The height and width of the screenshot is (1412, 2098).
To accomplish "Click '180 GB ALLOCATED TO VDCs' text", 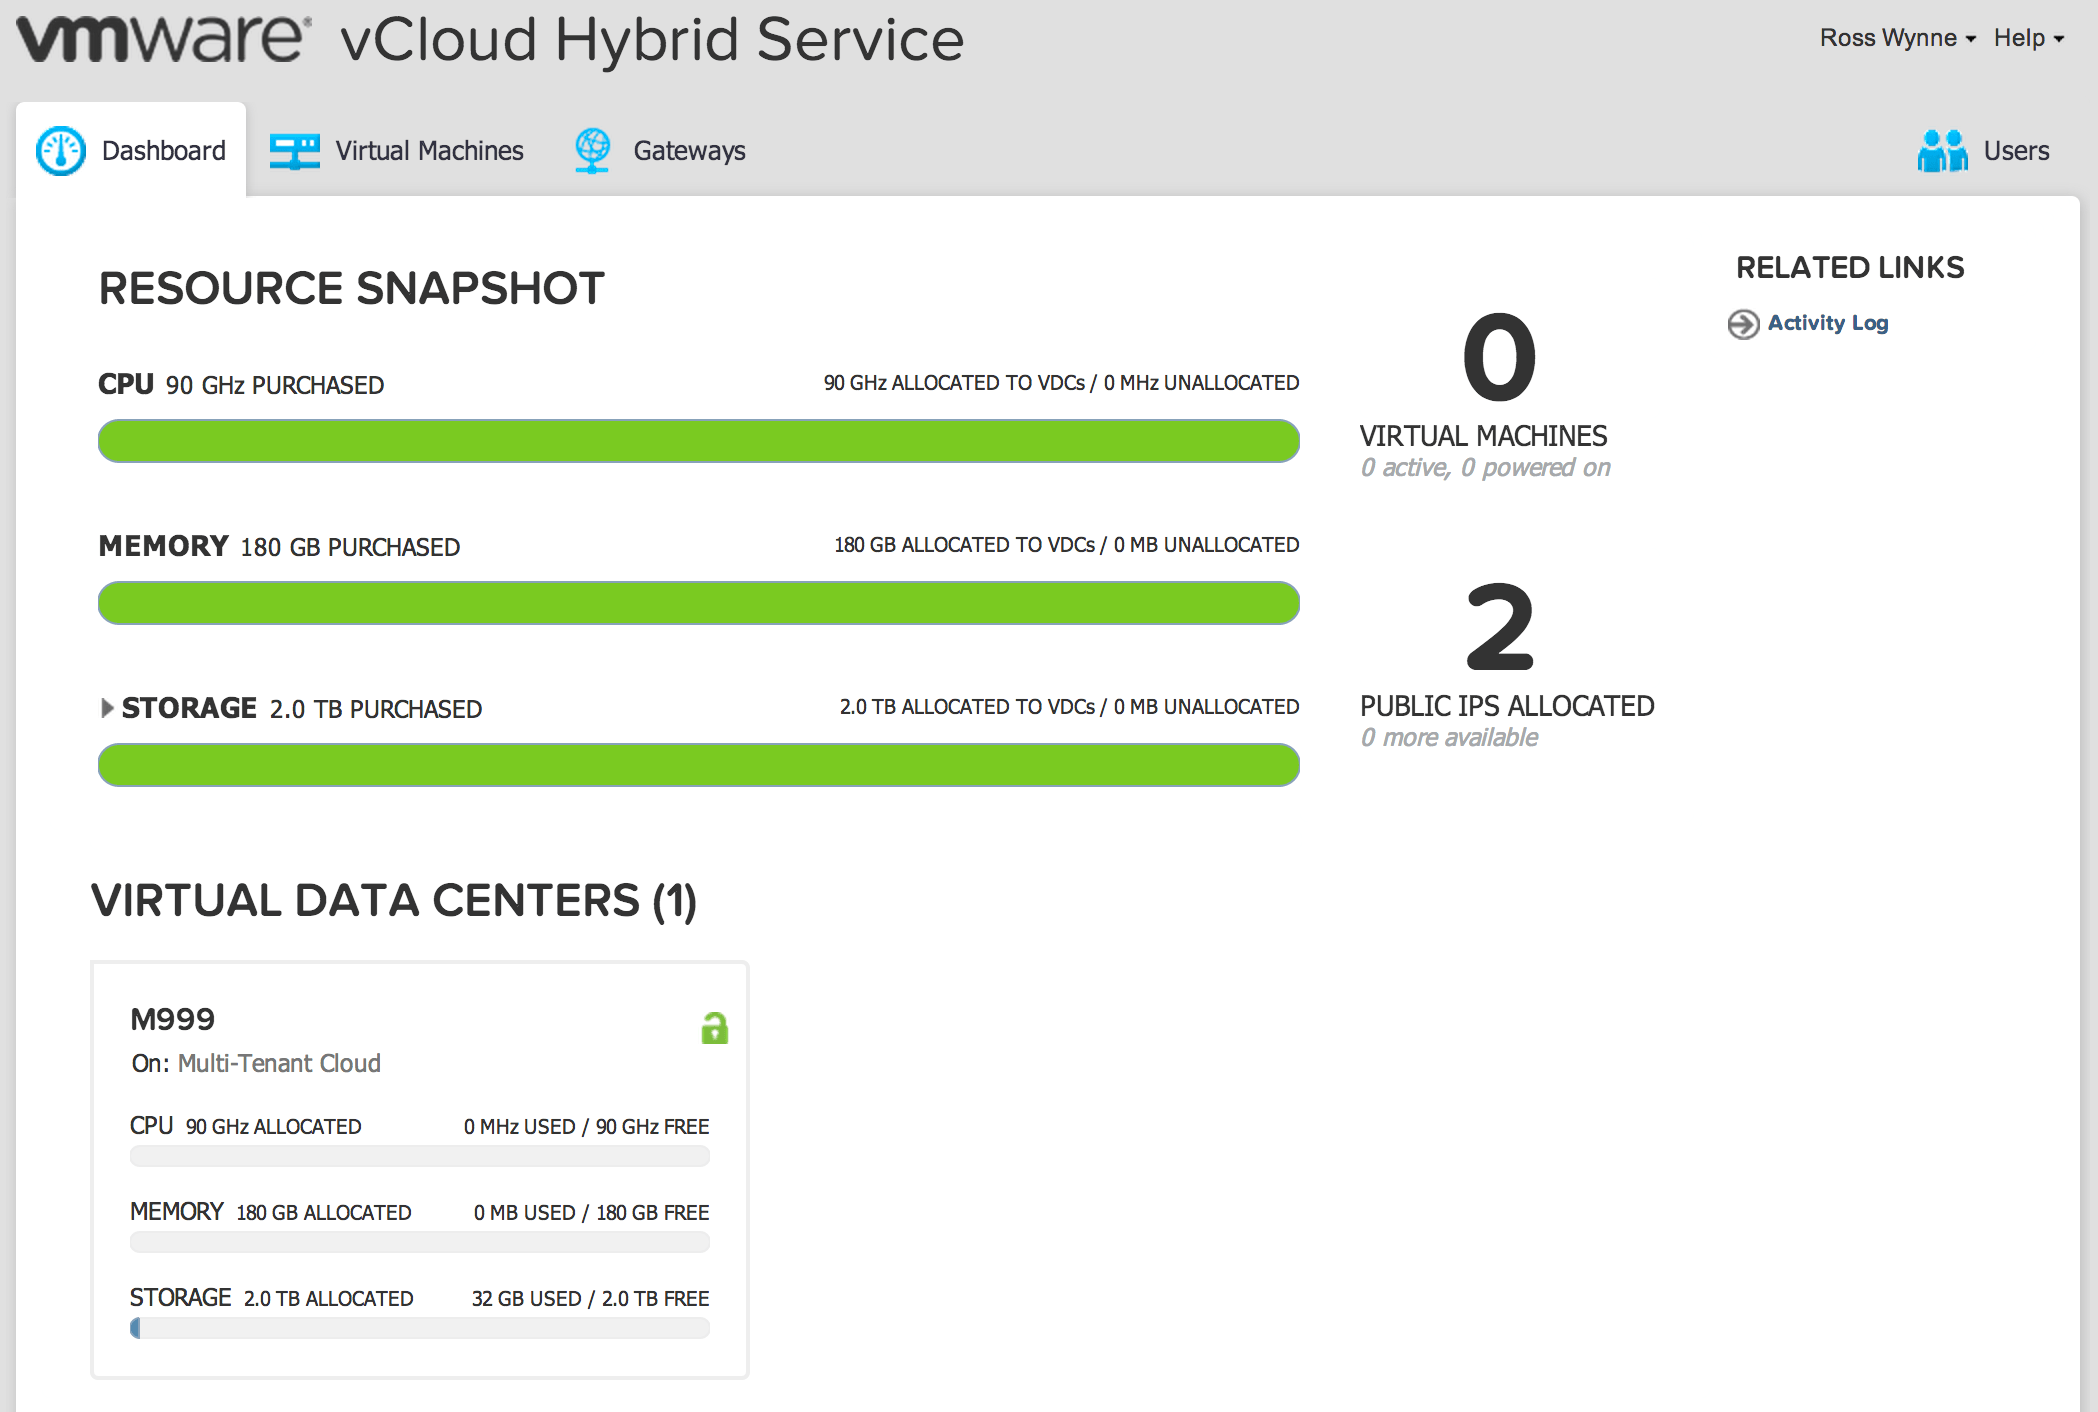I will click(965, 545).
